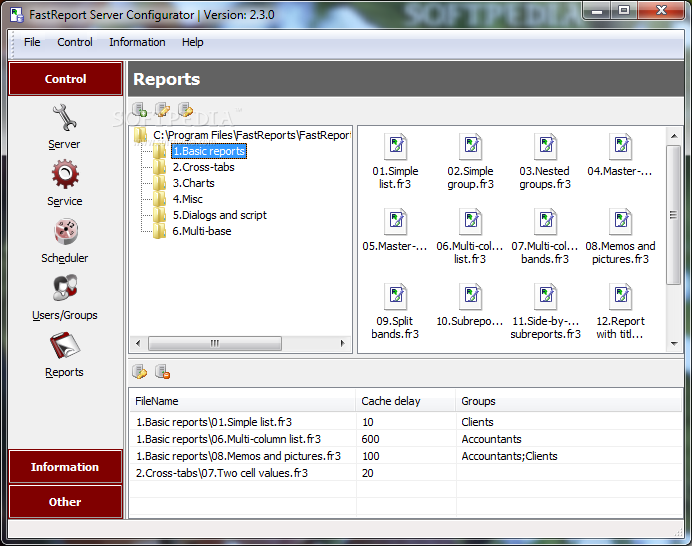The image size is (692, 546).
Task: Click the cache delay value 100
Action: (x=371, y=456)
